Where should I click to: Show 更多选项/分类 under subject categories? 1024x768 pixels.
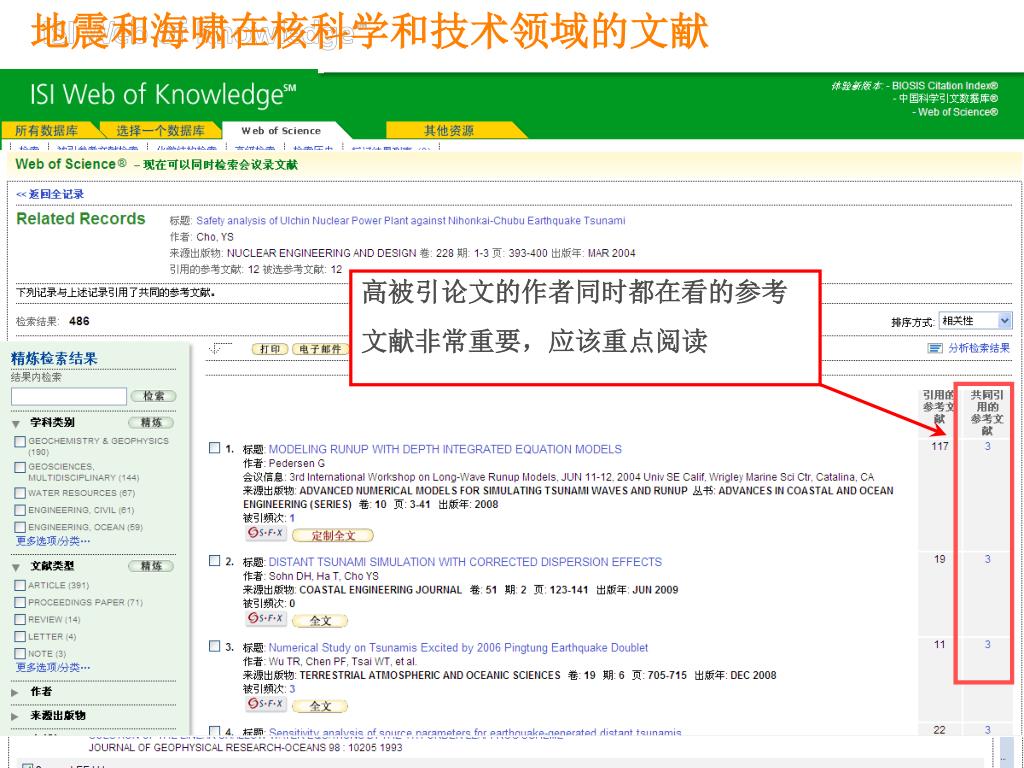coord(53,541)
